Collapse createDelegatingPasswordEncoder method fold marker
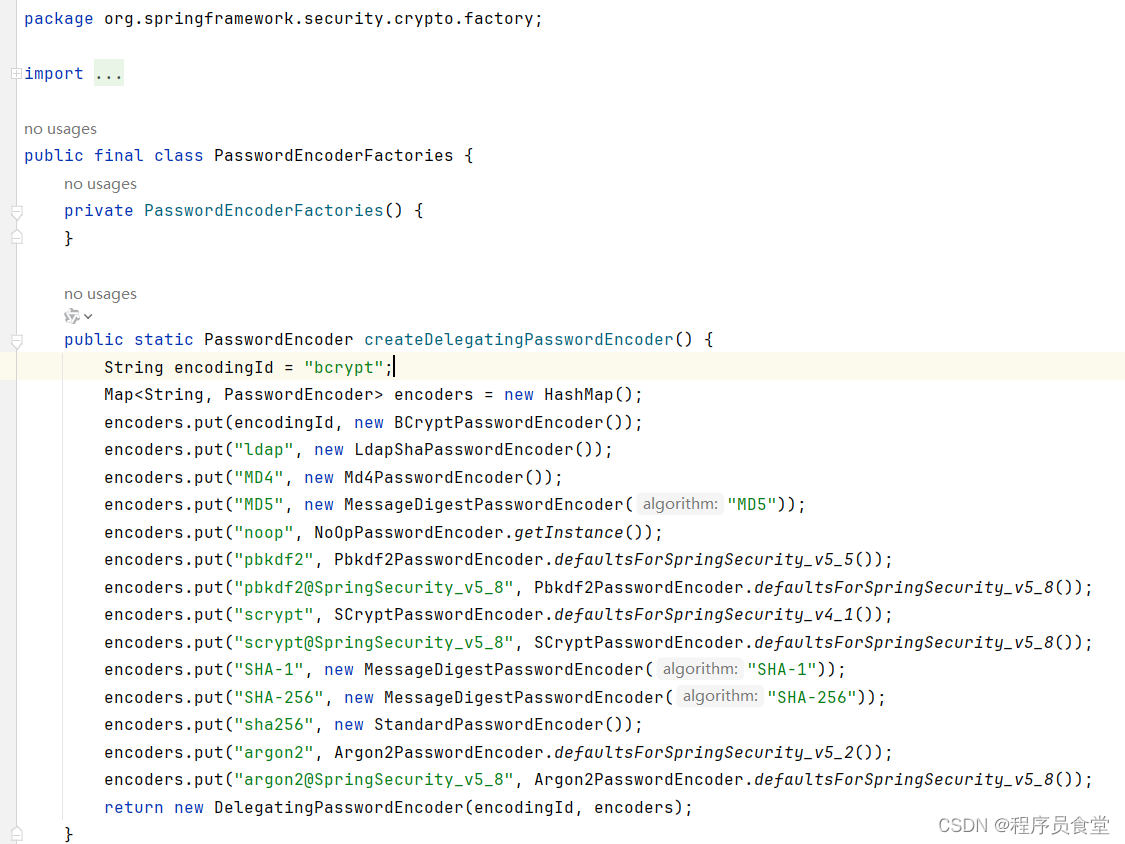 tap(17, 341)
